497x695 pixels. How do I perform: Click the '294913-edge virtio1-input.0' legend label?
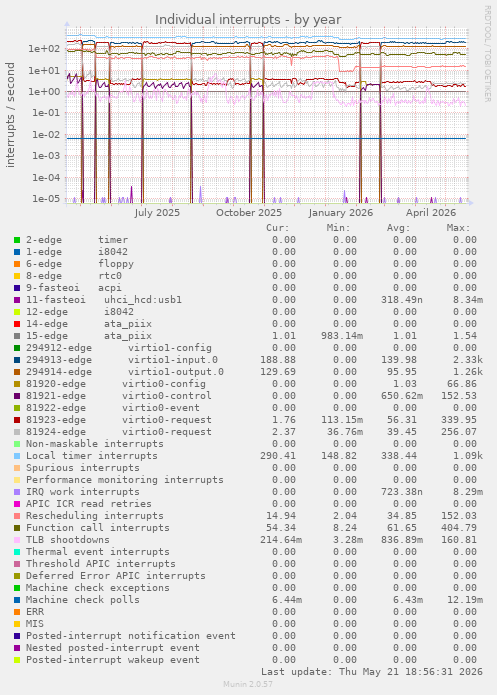[122, 360]
